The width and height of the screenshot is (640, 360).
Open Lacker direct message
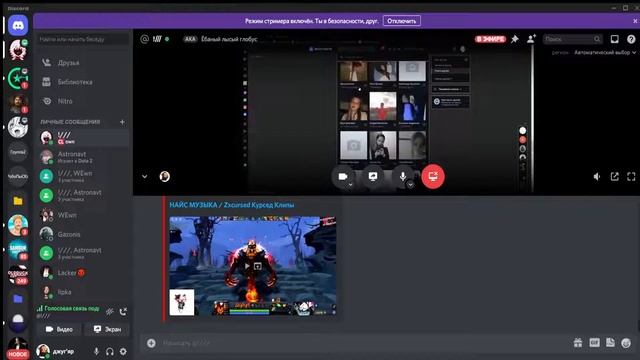[x=83, y=273]
